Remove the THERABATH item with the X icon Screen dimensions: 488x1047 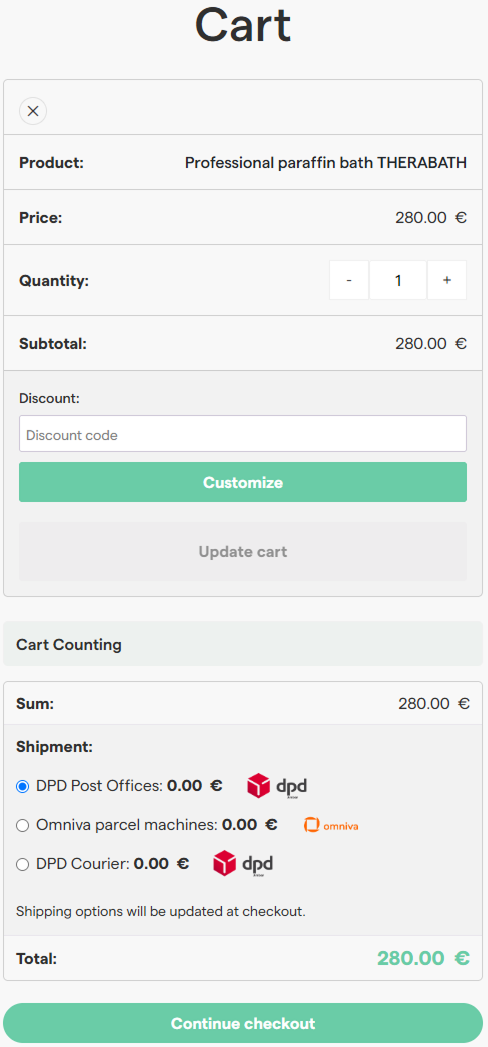(x=33, y=111)
